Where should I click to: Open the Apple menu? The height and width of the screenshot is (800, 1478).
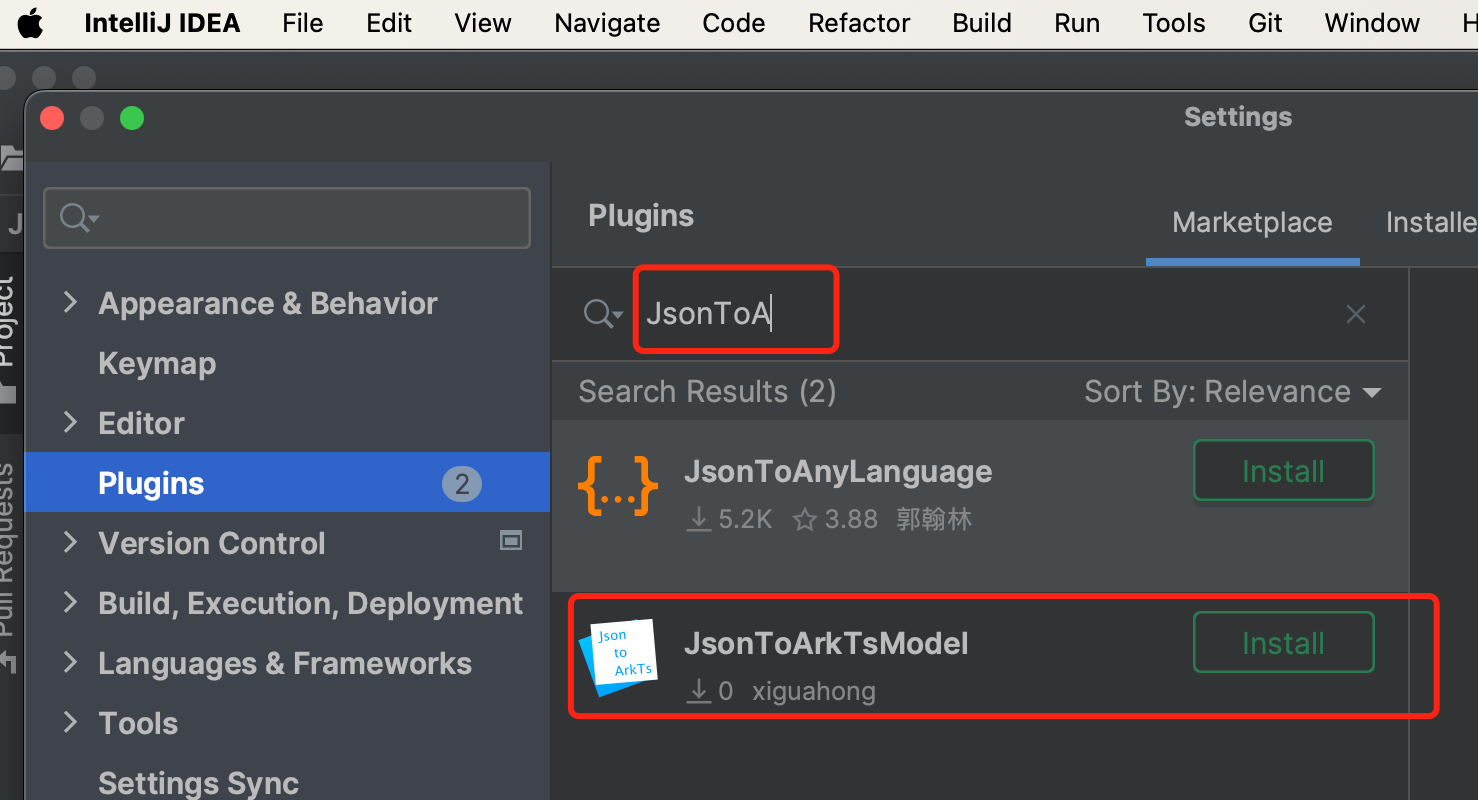click(31, 23)
